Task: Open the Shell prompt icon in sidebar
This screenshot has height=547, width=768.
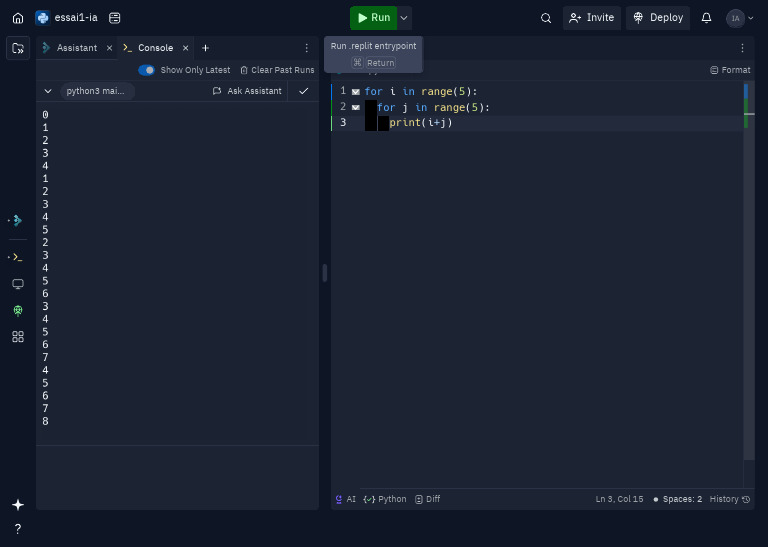Action: point(18,257)
